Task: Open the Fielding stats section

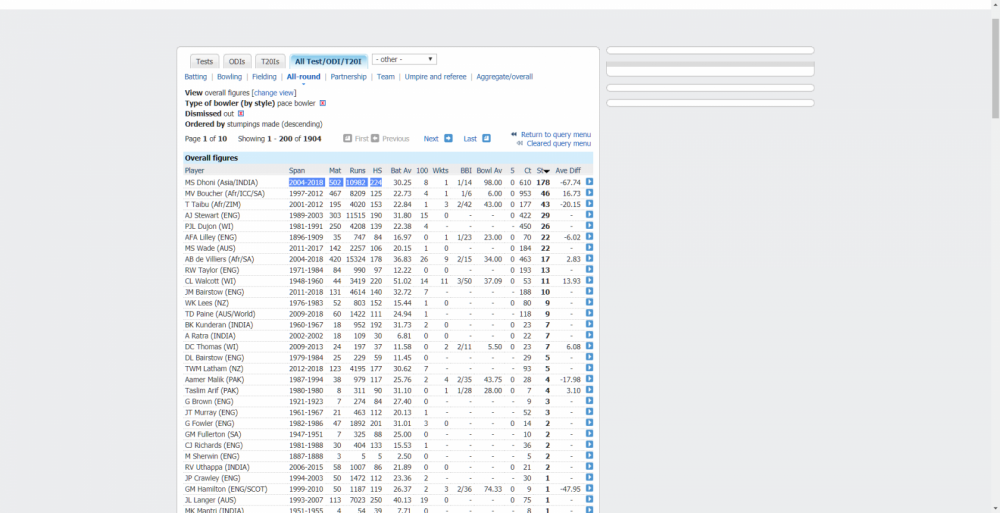Action: [x=265, y=77]
